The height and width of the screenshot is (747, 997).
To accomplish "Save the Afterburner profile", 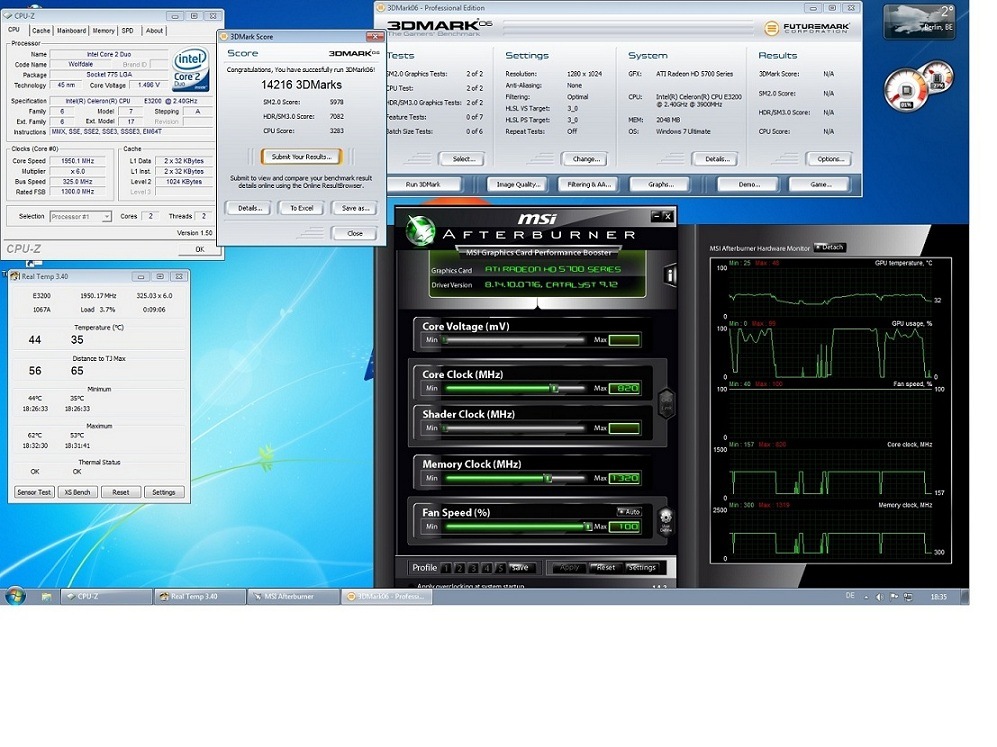I will pyautogui.click(x=520, y=568).
